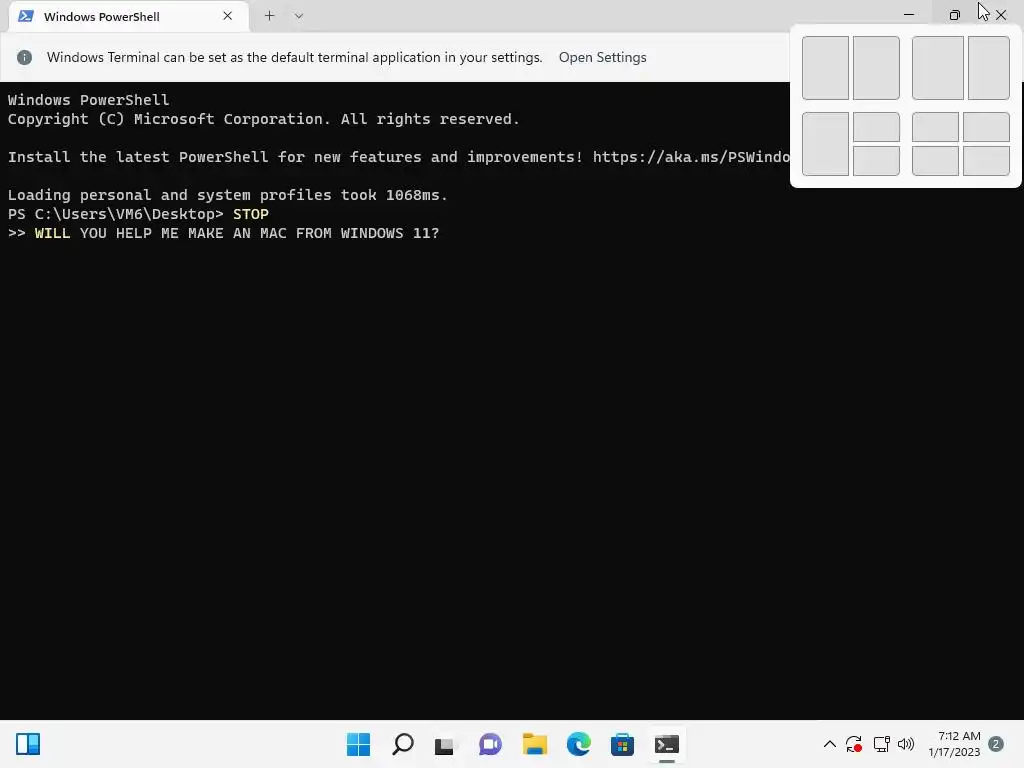The image size is (1024, 768).
Task: Snap to left half of three-zone layout
Action: [x=825, y=144]
